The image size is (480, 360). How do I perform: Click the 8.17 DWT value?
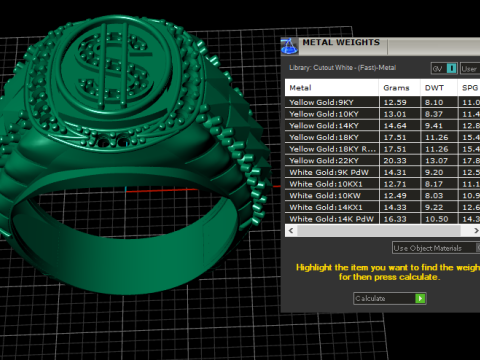pyautogui.click(x=434, y=184)
